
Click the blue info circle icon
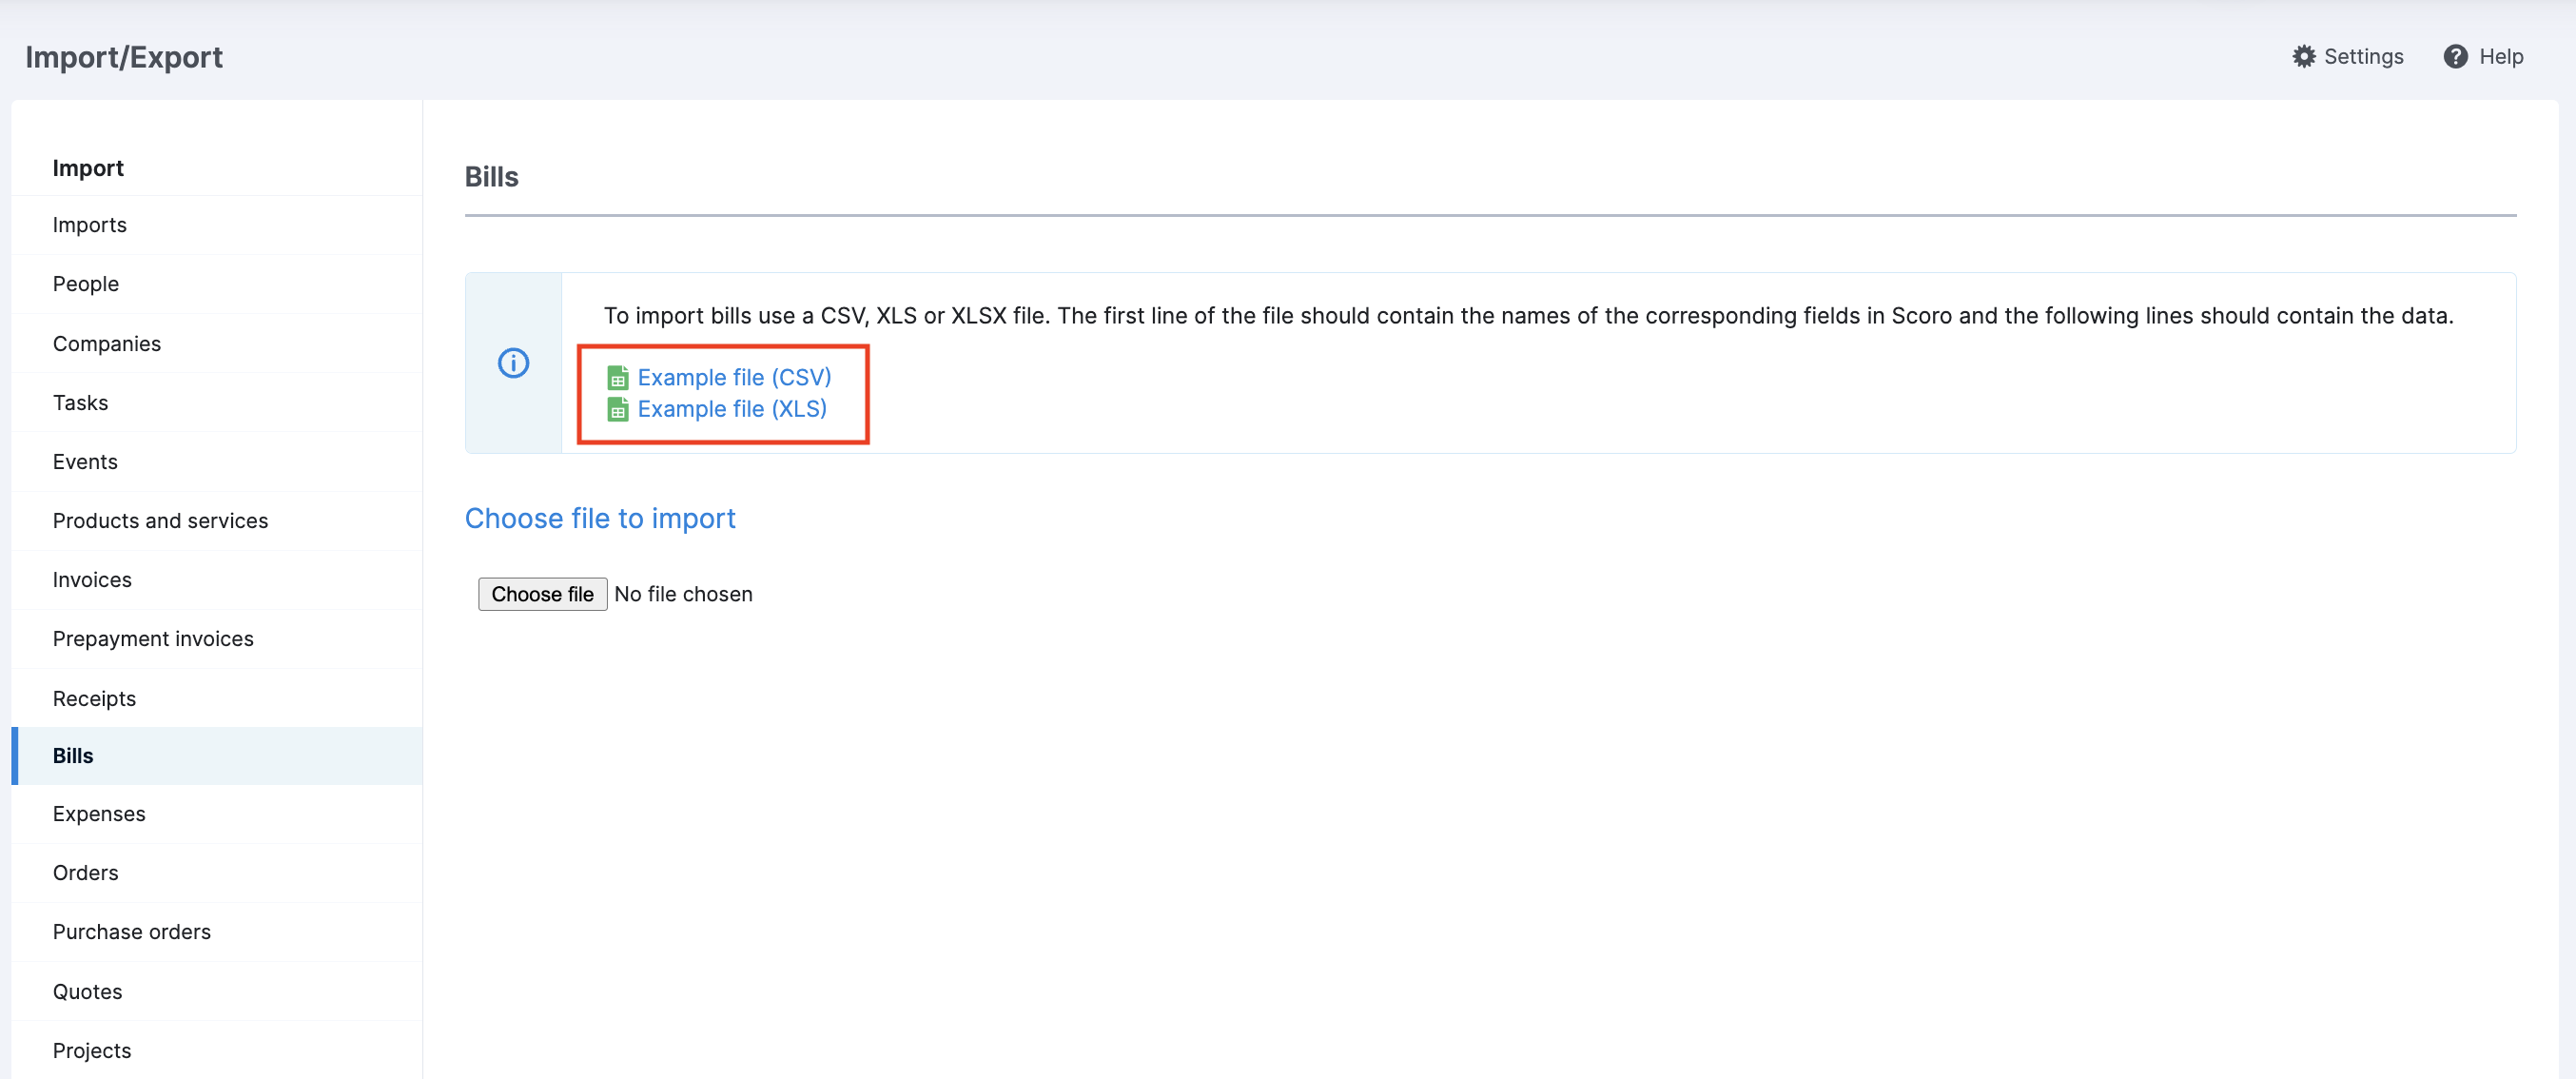coord(513,363)
